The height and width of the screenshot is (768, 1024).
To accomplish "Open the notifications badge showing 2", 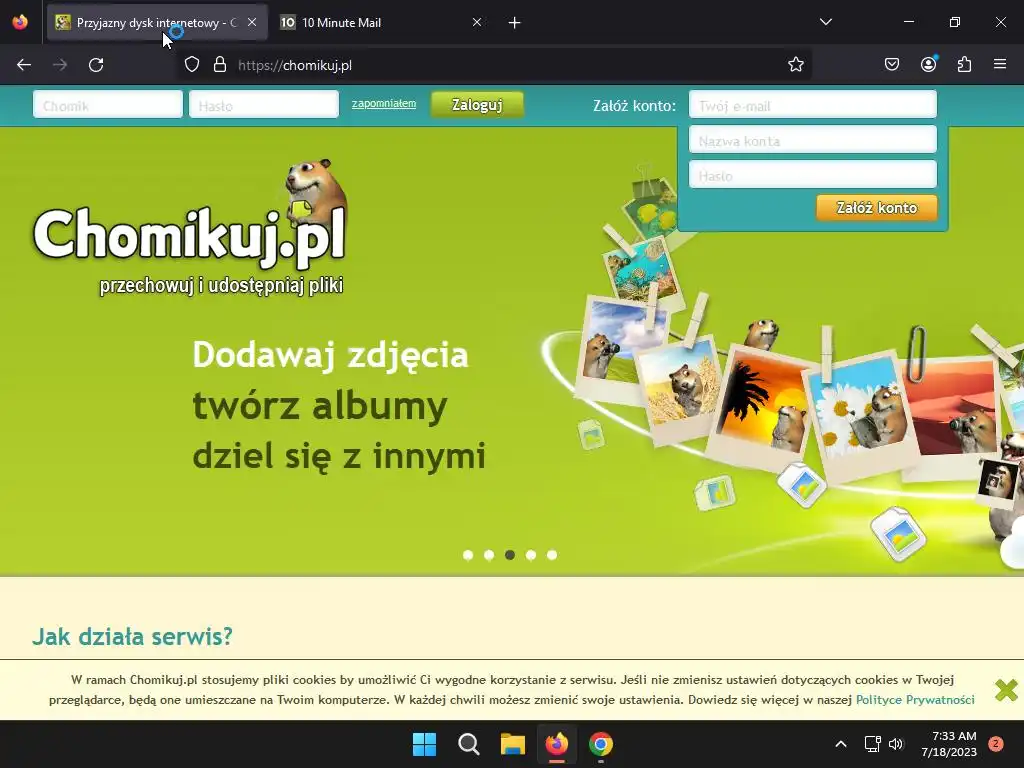I will (x=996, y=744).
